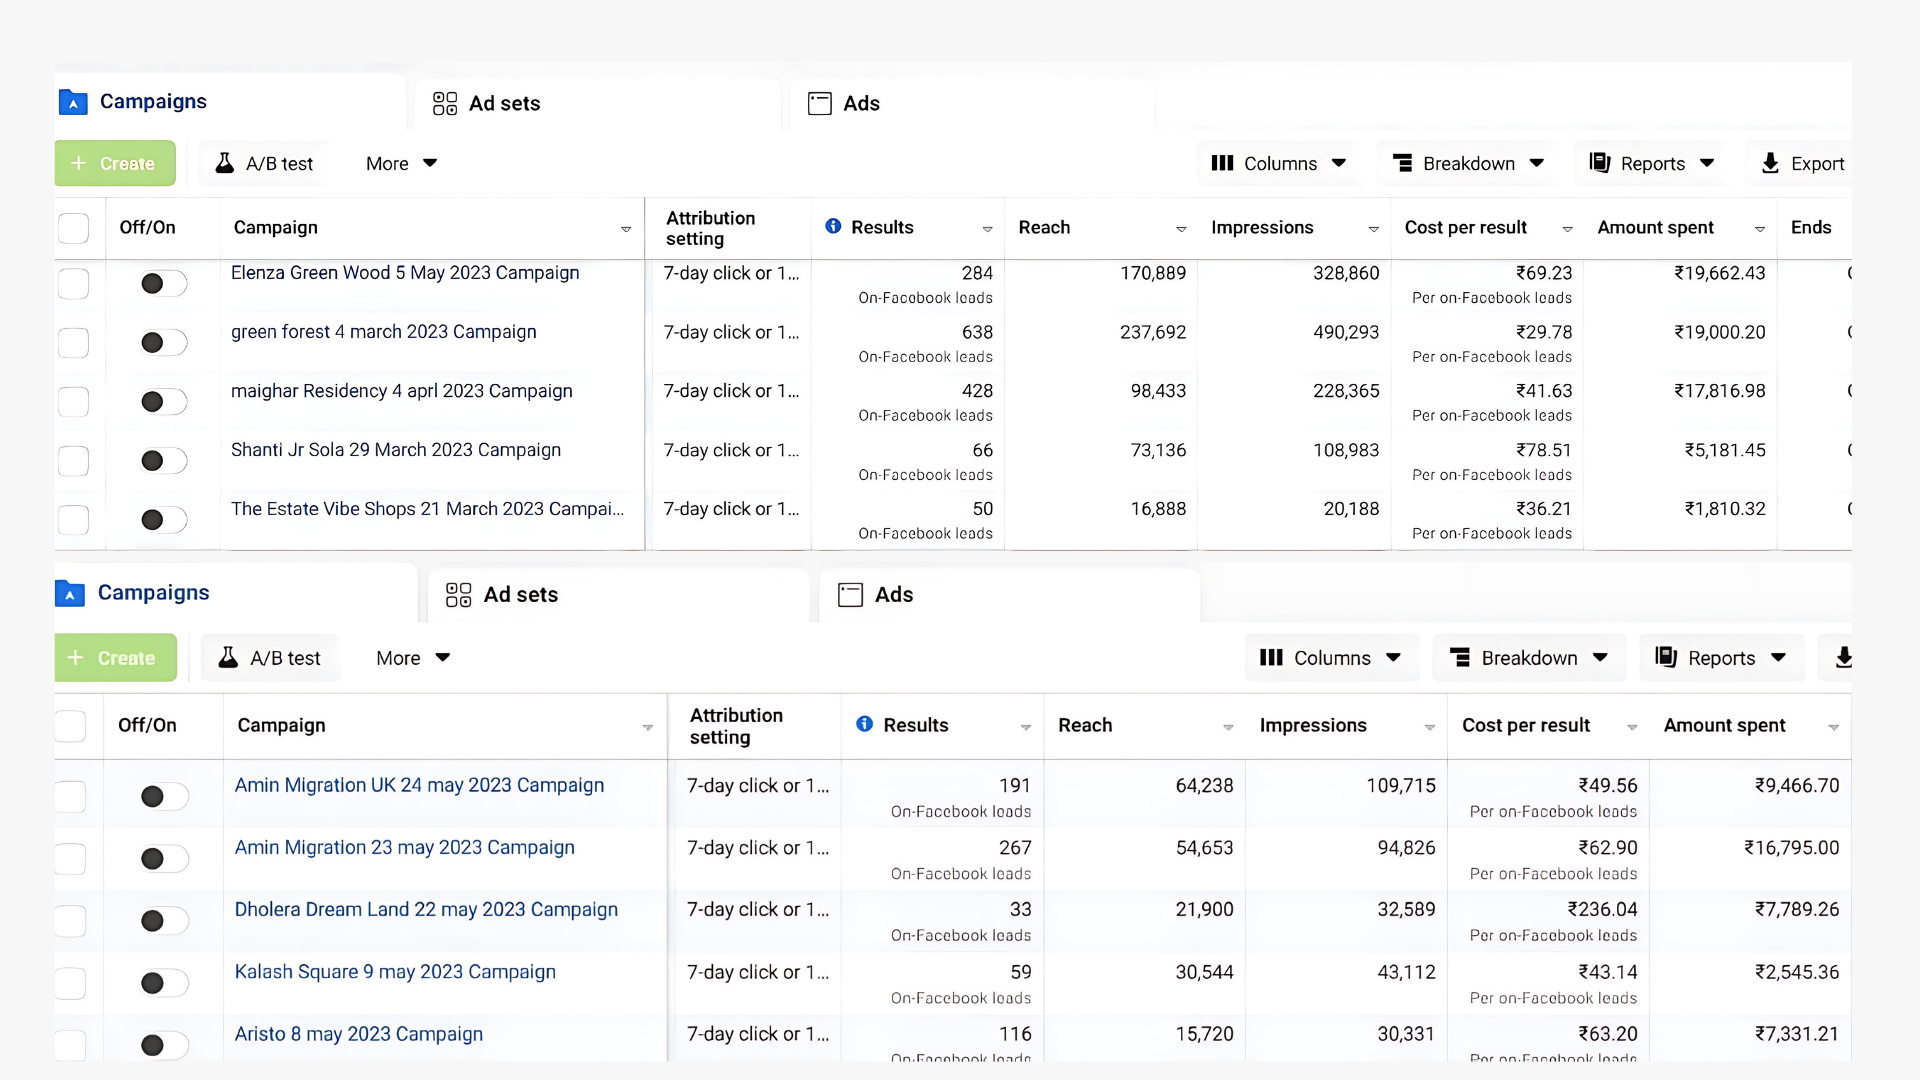The width and height of the screenshot is (1920, 1080).
Task: Toggle the Amin Migration UK 24 may switch
Action: [x=163, y=797]
